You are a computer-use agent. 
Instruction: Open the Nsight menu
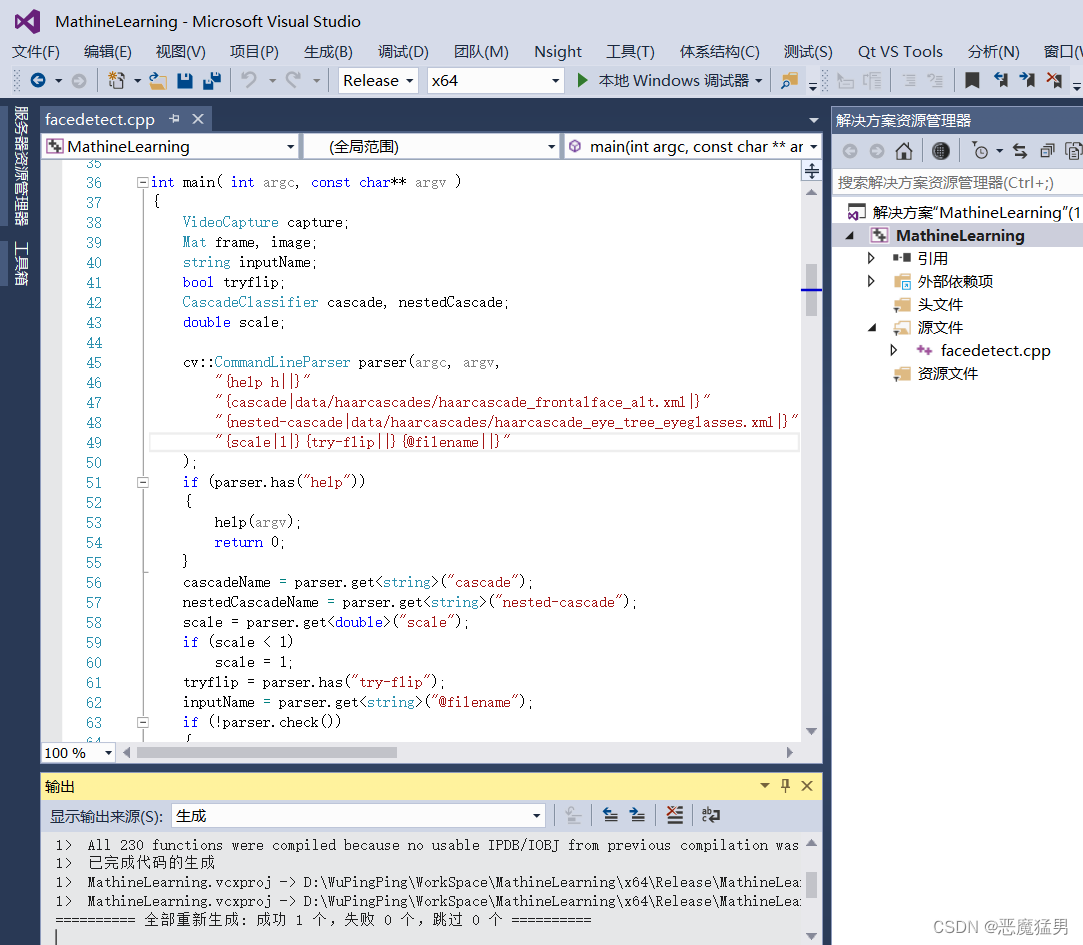557,51
